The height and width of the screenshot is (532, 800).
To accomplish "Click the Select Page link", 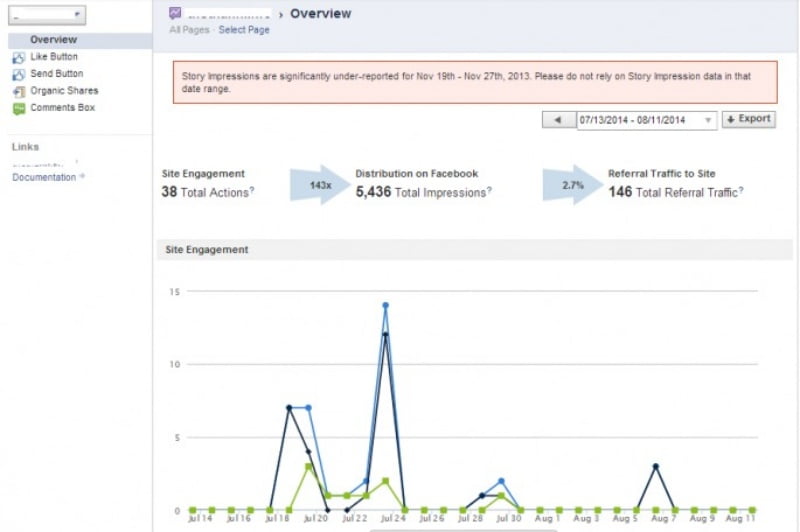I will (x=244, y=30).
